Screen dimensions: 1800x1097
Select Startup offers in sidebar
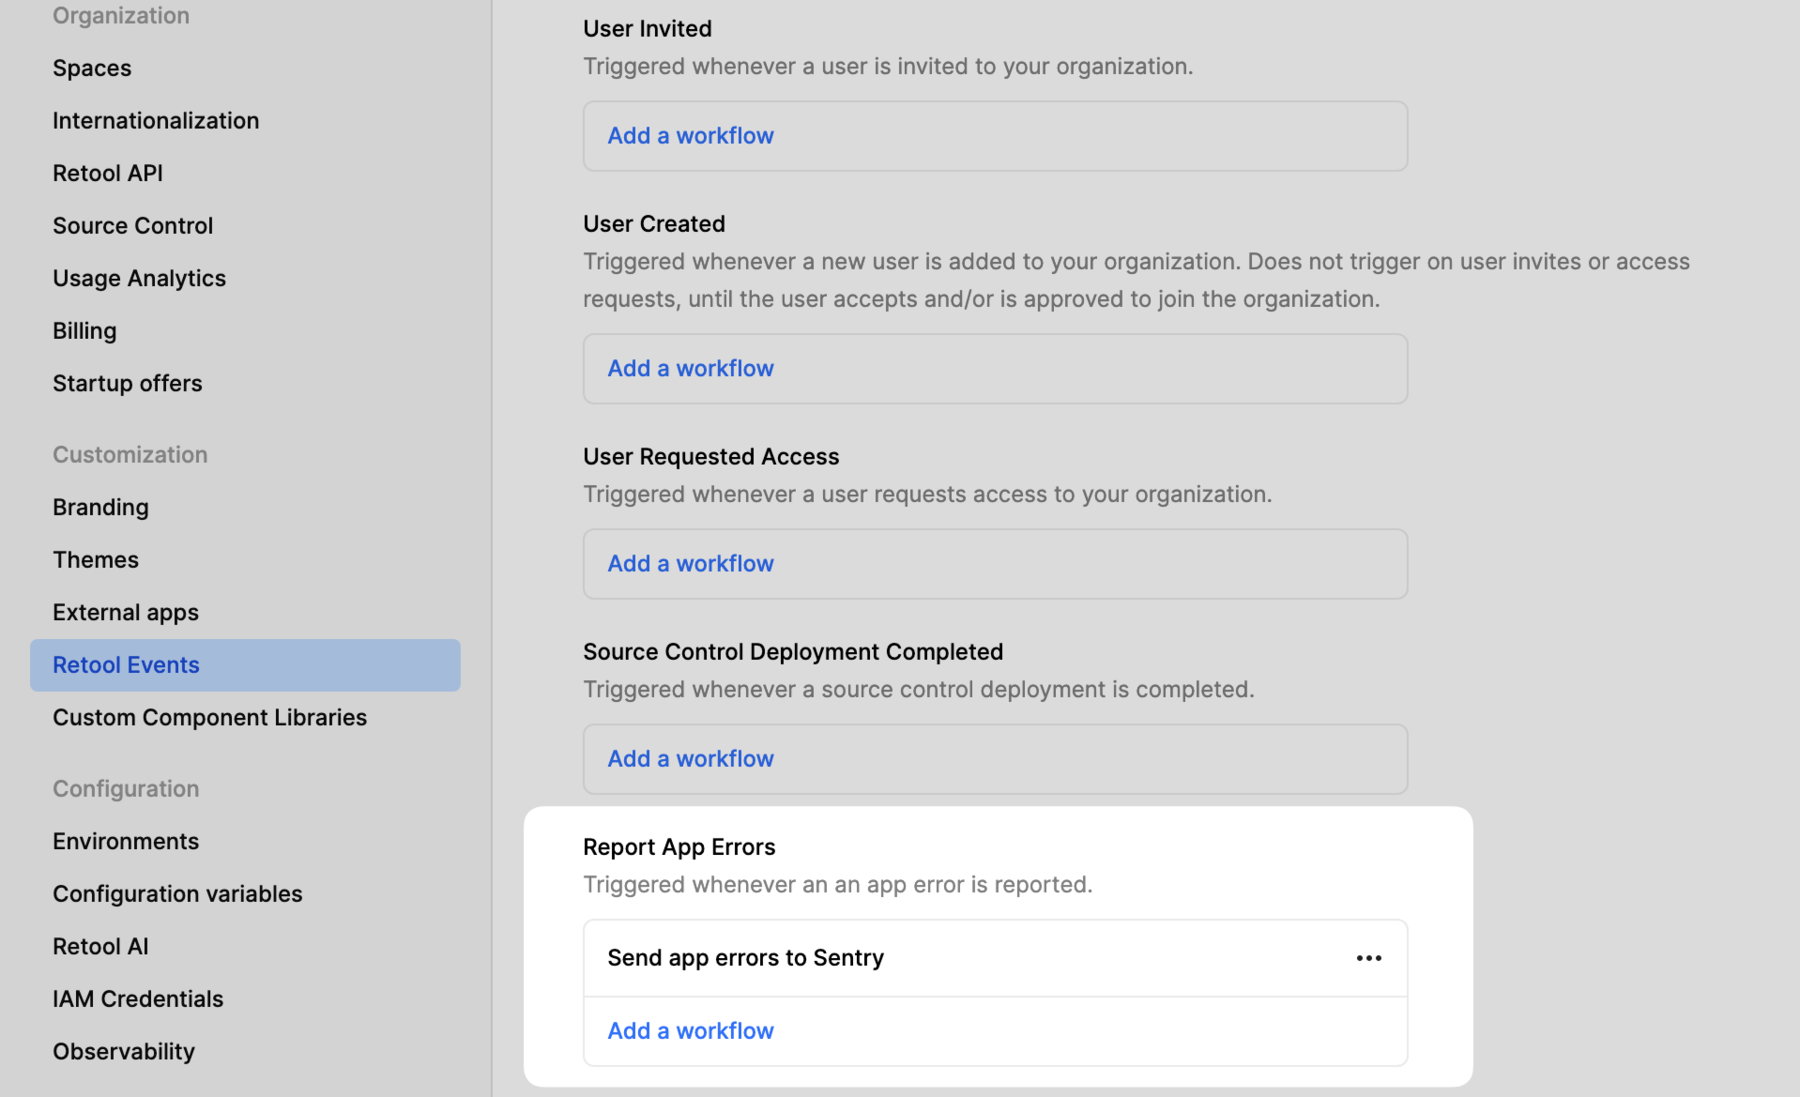pos(127,384)
